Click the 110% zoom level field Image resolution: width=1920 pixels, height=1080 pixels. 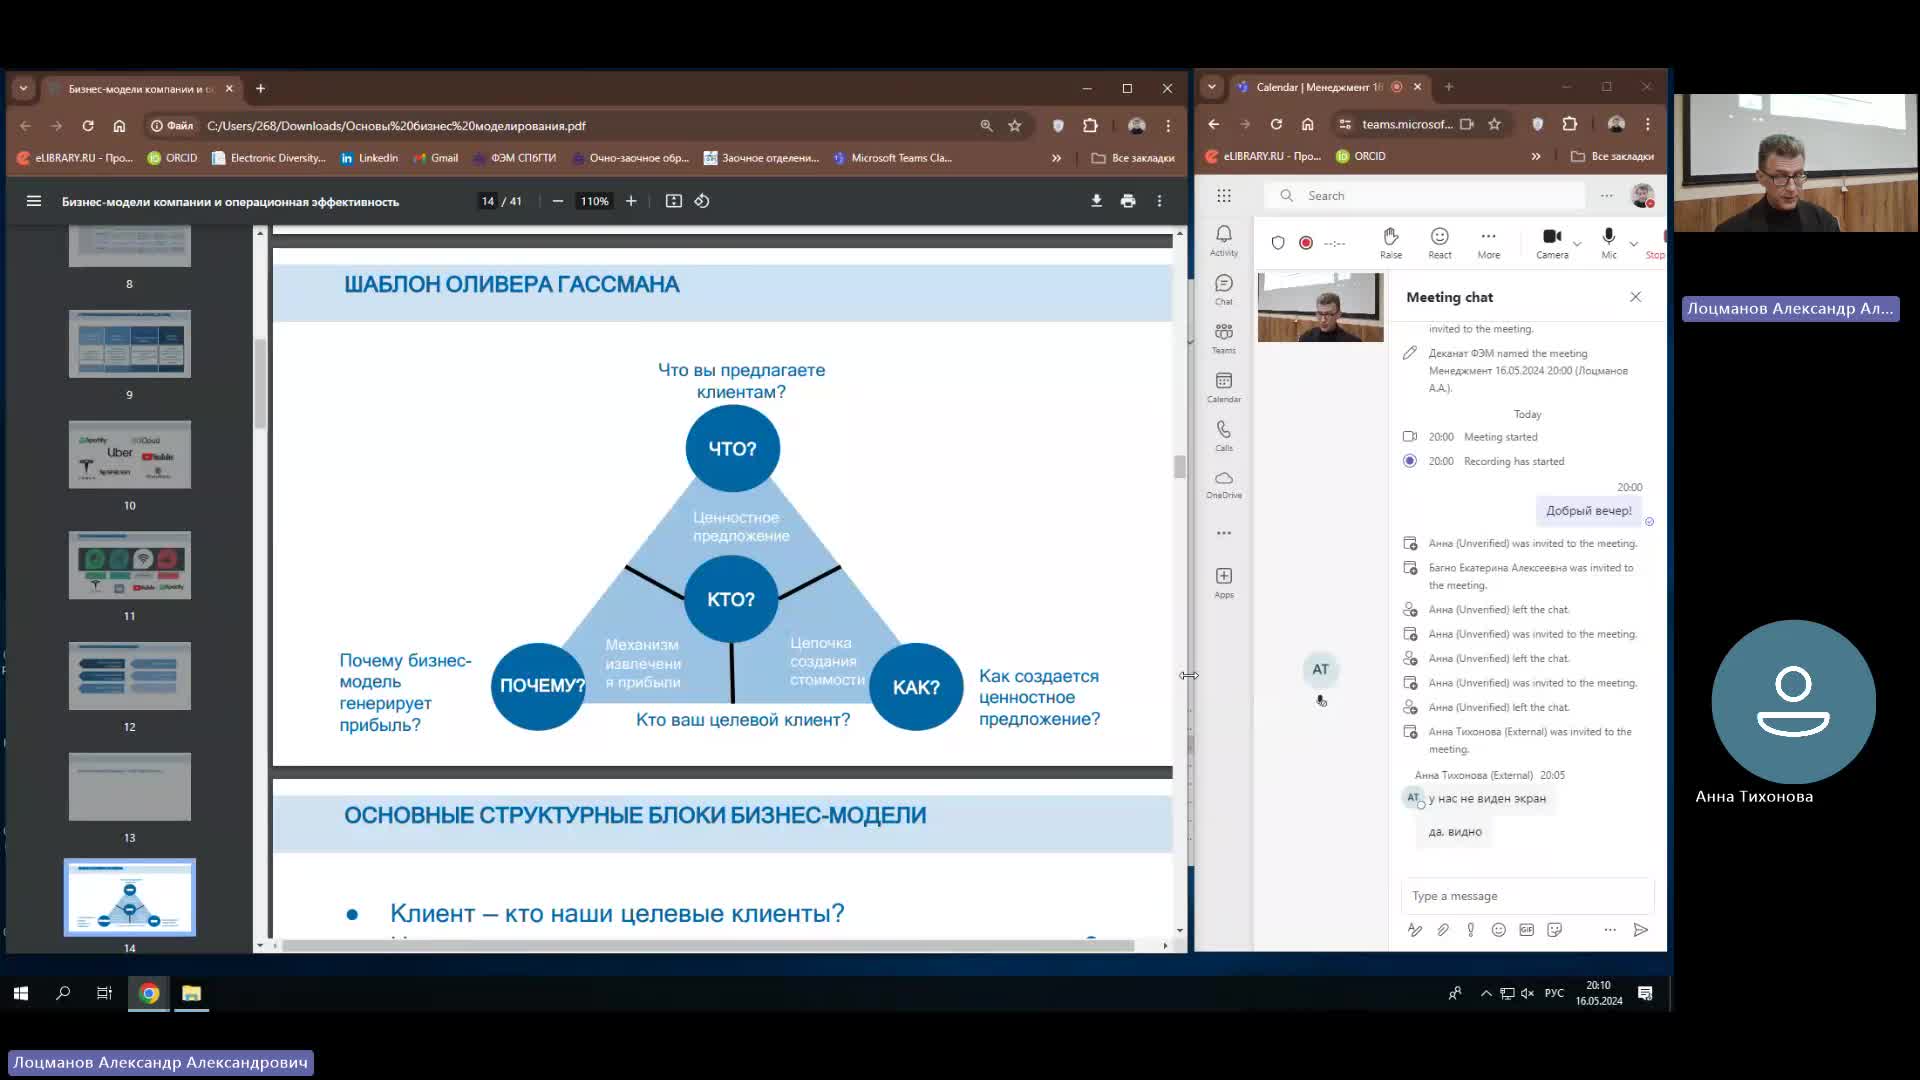point(595,201)
